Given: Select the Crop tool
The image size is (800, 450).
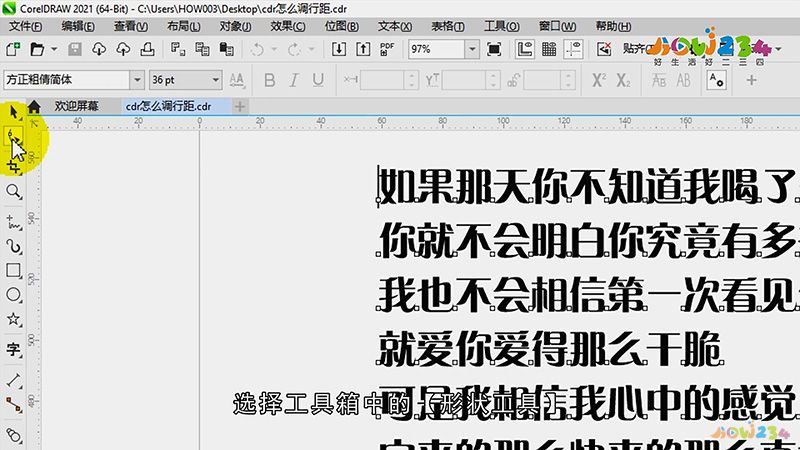Looking at the screenshot, I should point(13,166).
